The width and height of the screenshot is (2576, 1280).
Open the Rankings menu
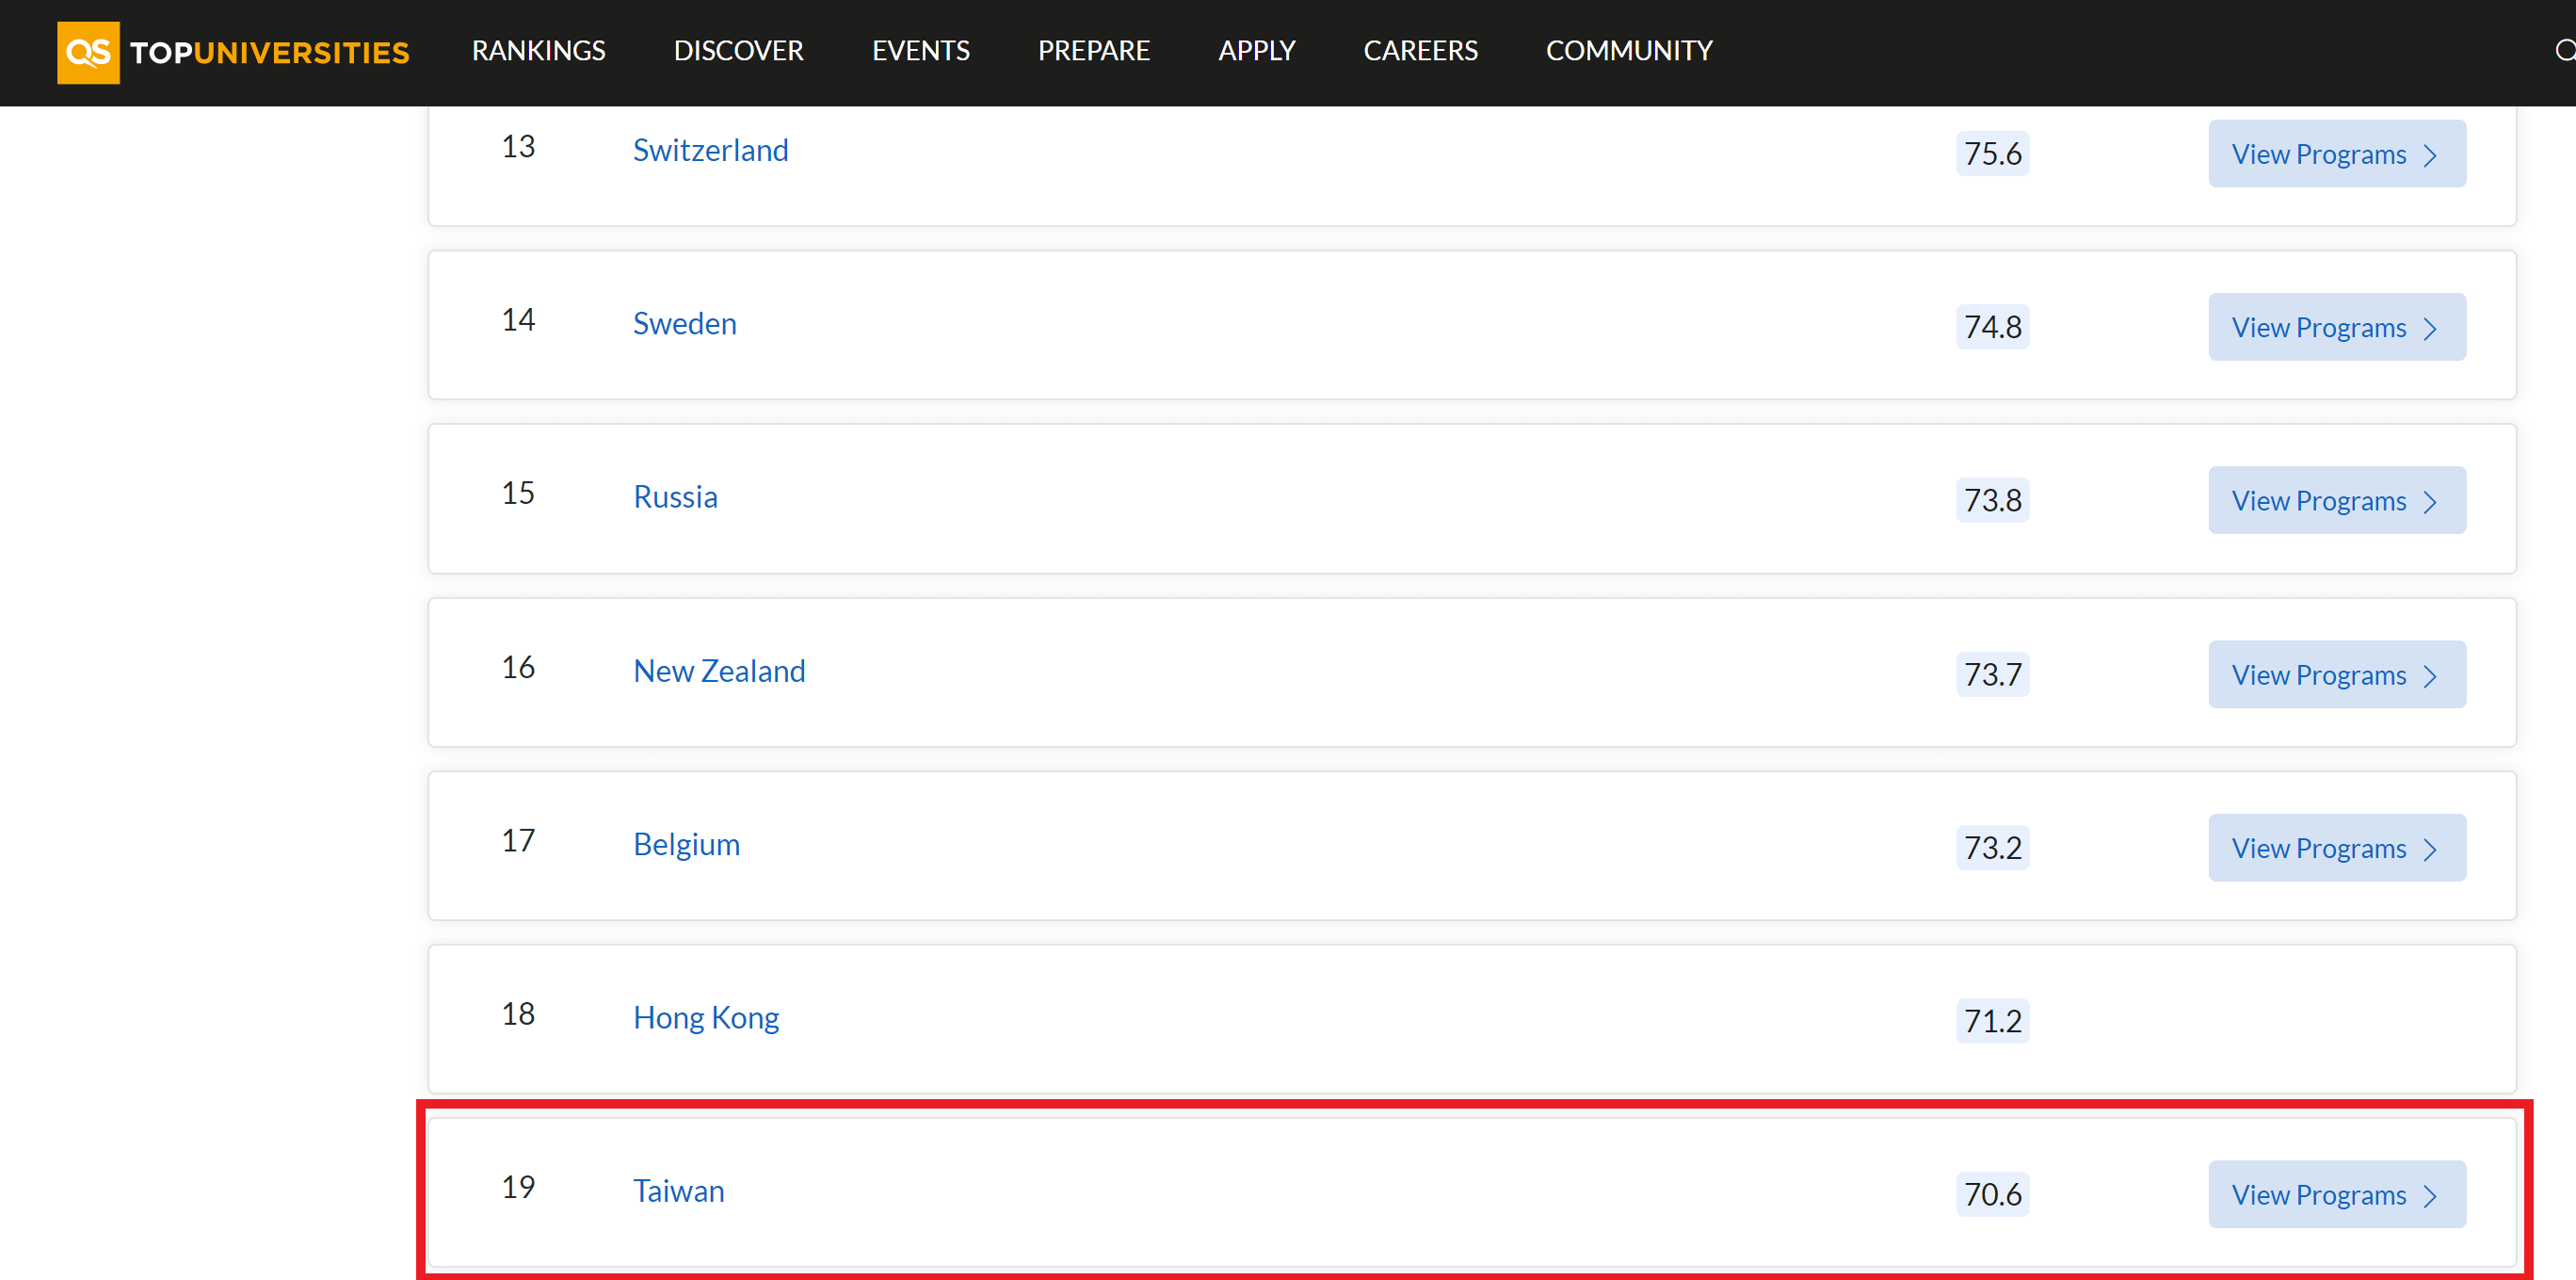[538, 50]
